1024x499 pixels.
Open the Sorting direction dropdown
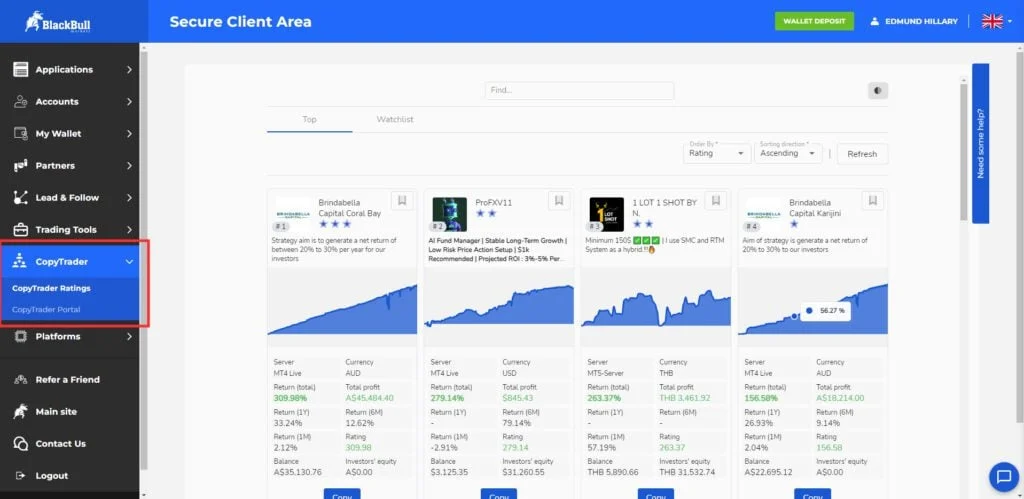coord(788,152)
